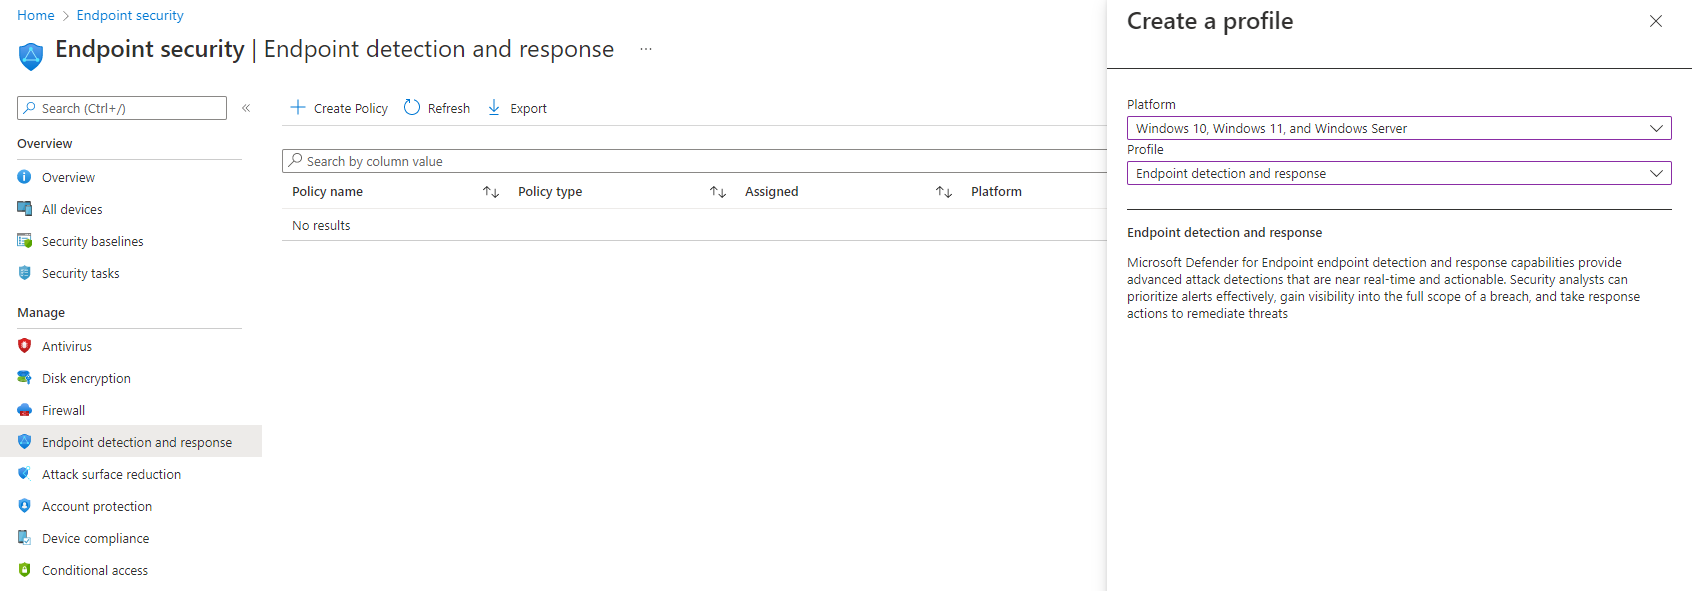Screen dimensions: 1692x591
Task: Focus the sidebar Search (Ctrl+/) field
Action: tap(122, 108)
